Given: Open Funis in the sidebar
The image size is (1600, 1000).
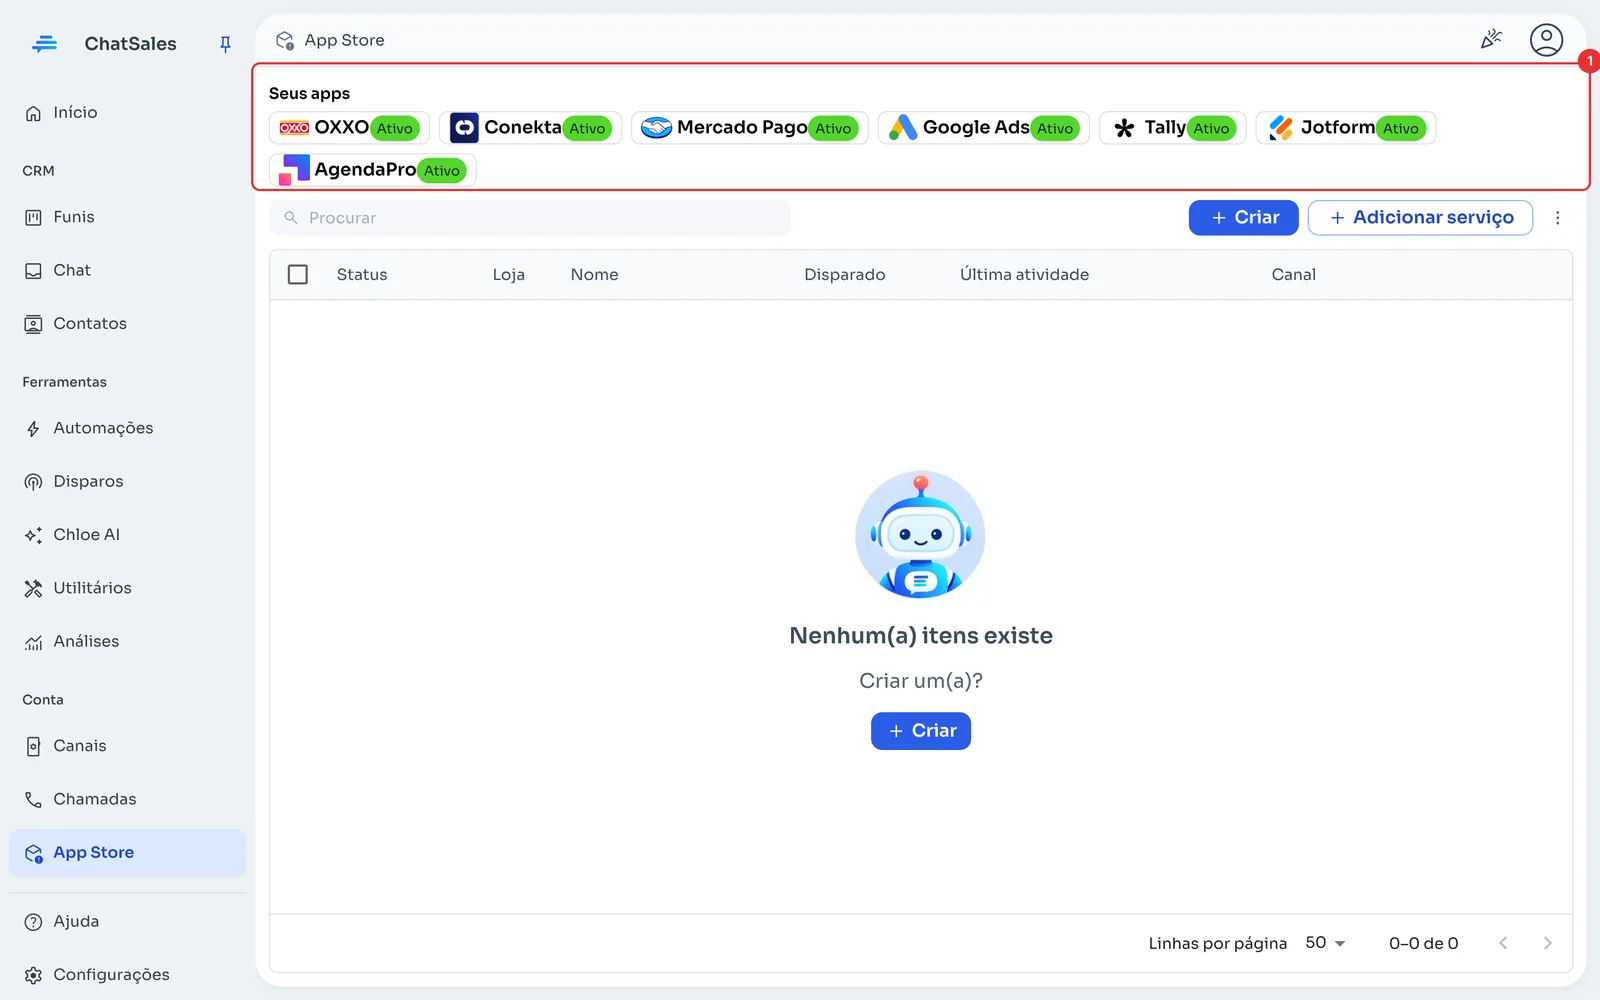Looking at the screenshot, I should (x=127, y=217).
